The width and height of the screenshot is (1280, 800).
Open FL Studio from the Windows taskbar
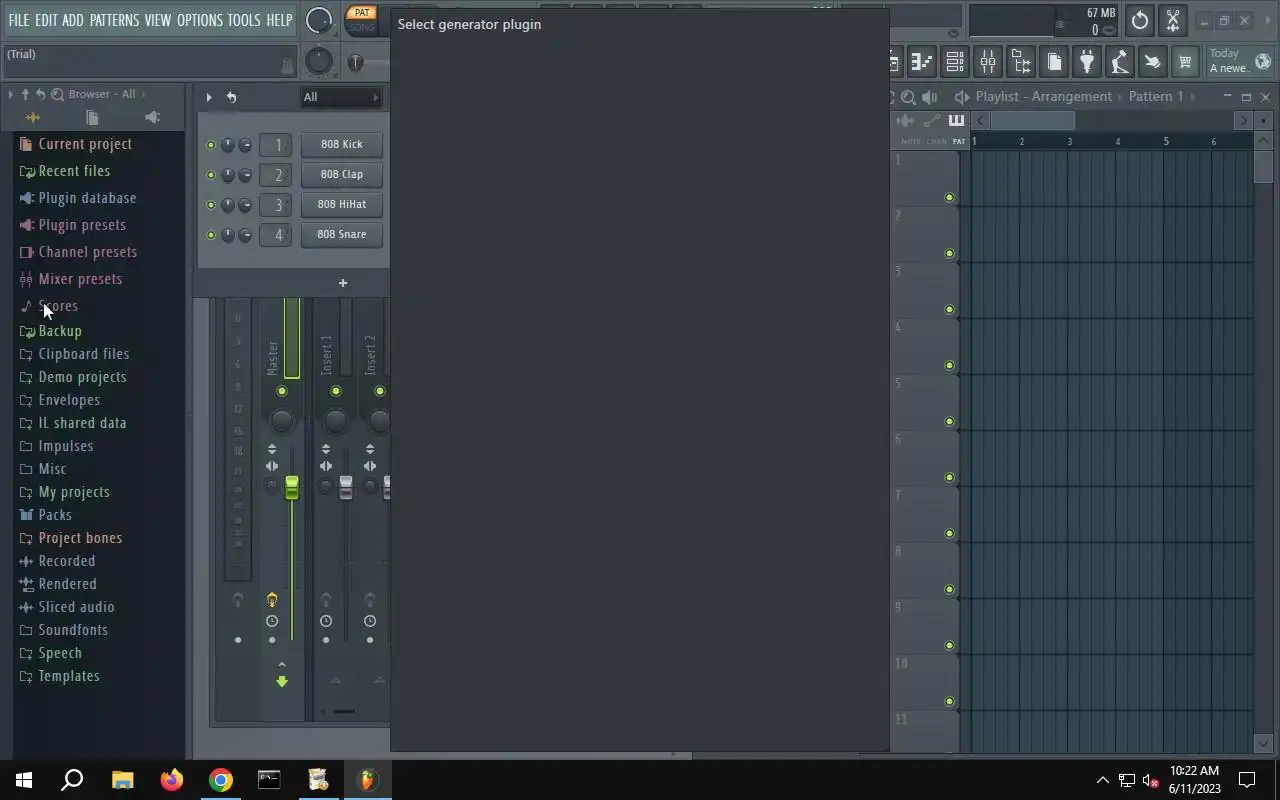[x=367, y=779]
